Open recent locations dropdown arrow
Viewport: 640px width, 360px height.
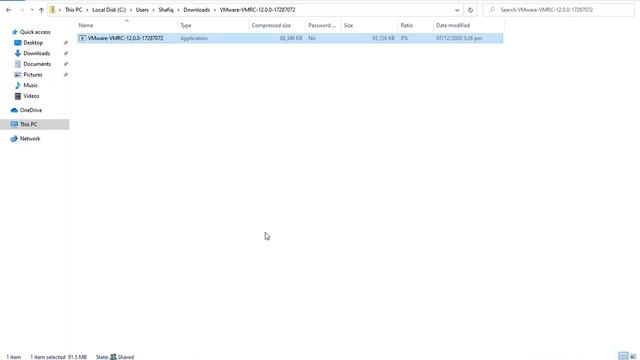pos(32,10)
